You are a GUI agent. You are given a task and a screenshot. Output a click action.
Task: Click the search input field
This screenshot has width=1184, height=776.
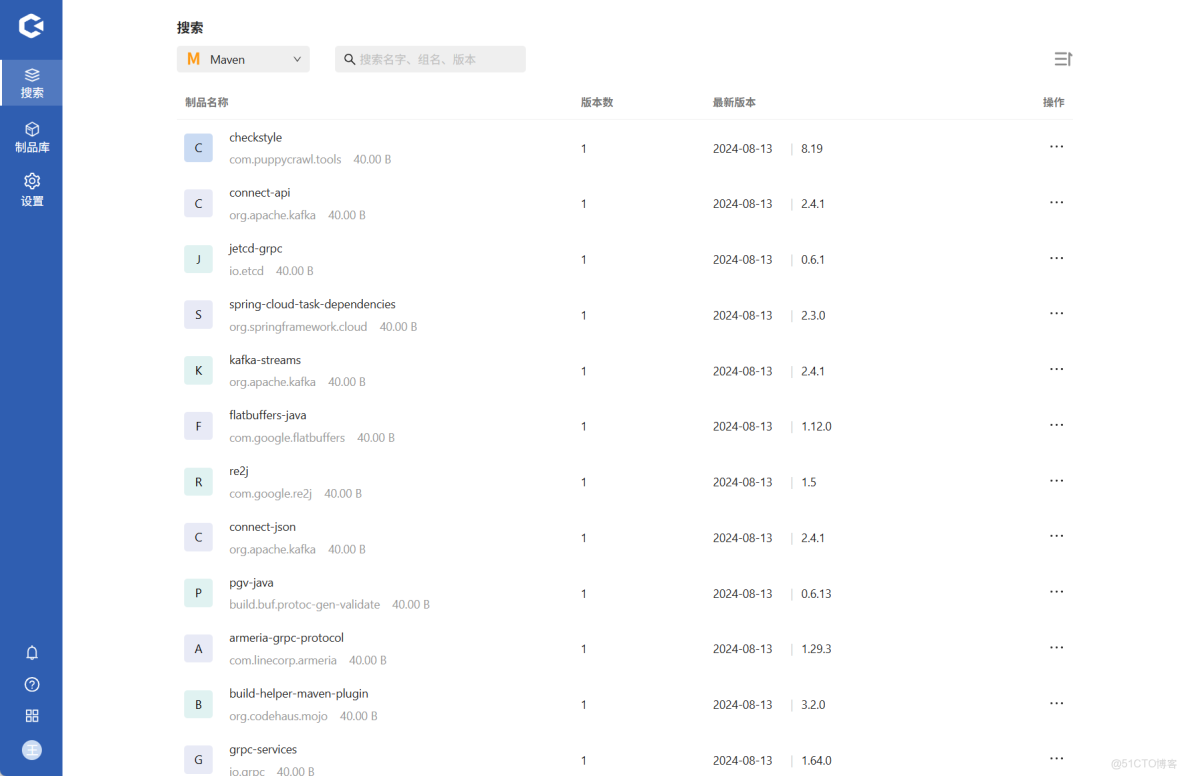click(430, 59)
